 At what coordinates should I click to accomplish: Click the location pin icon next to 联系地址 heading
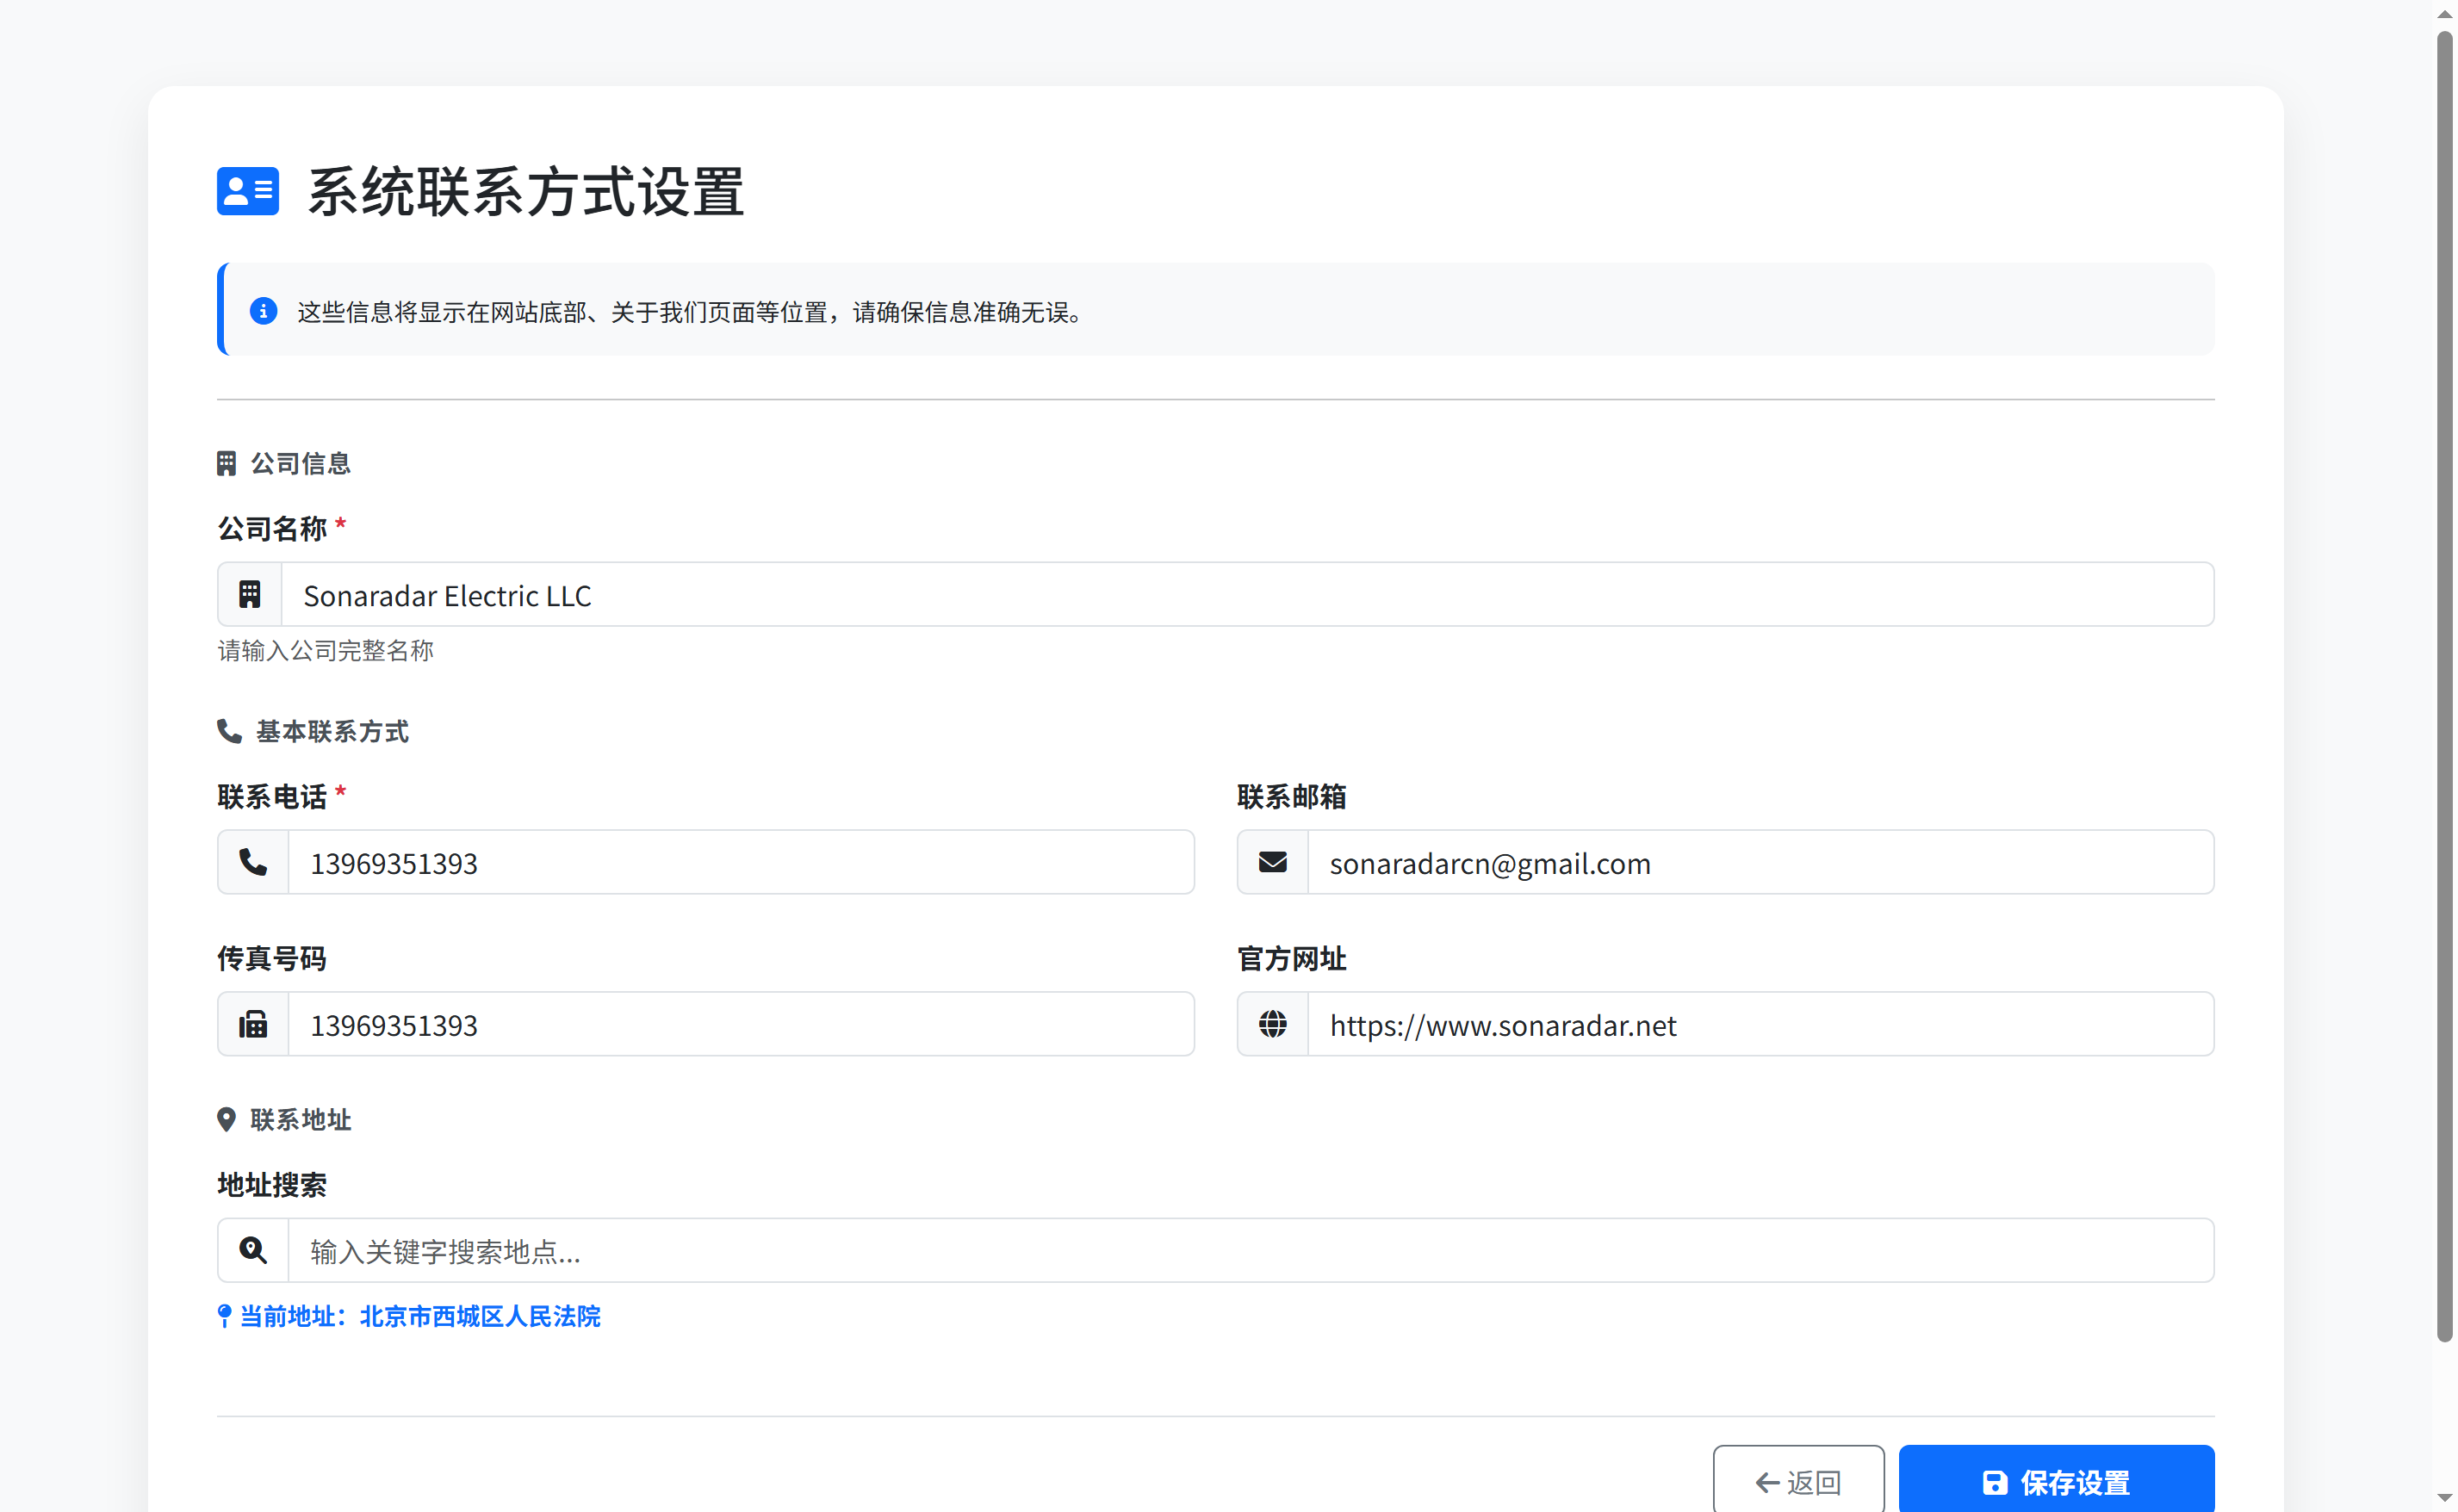(226, 1119)
